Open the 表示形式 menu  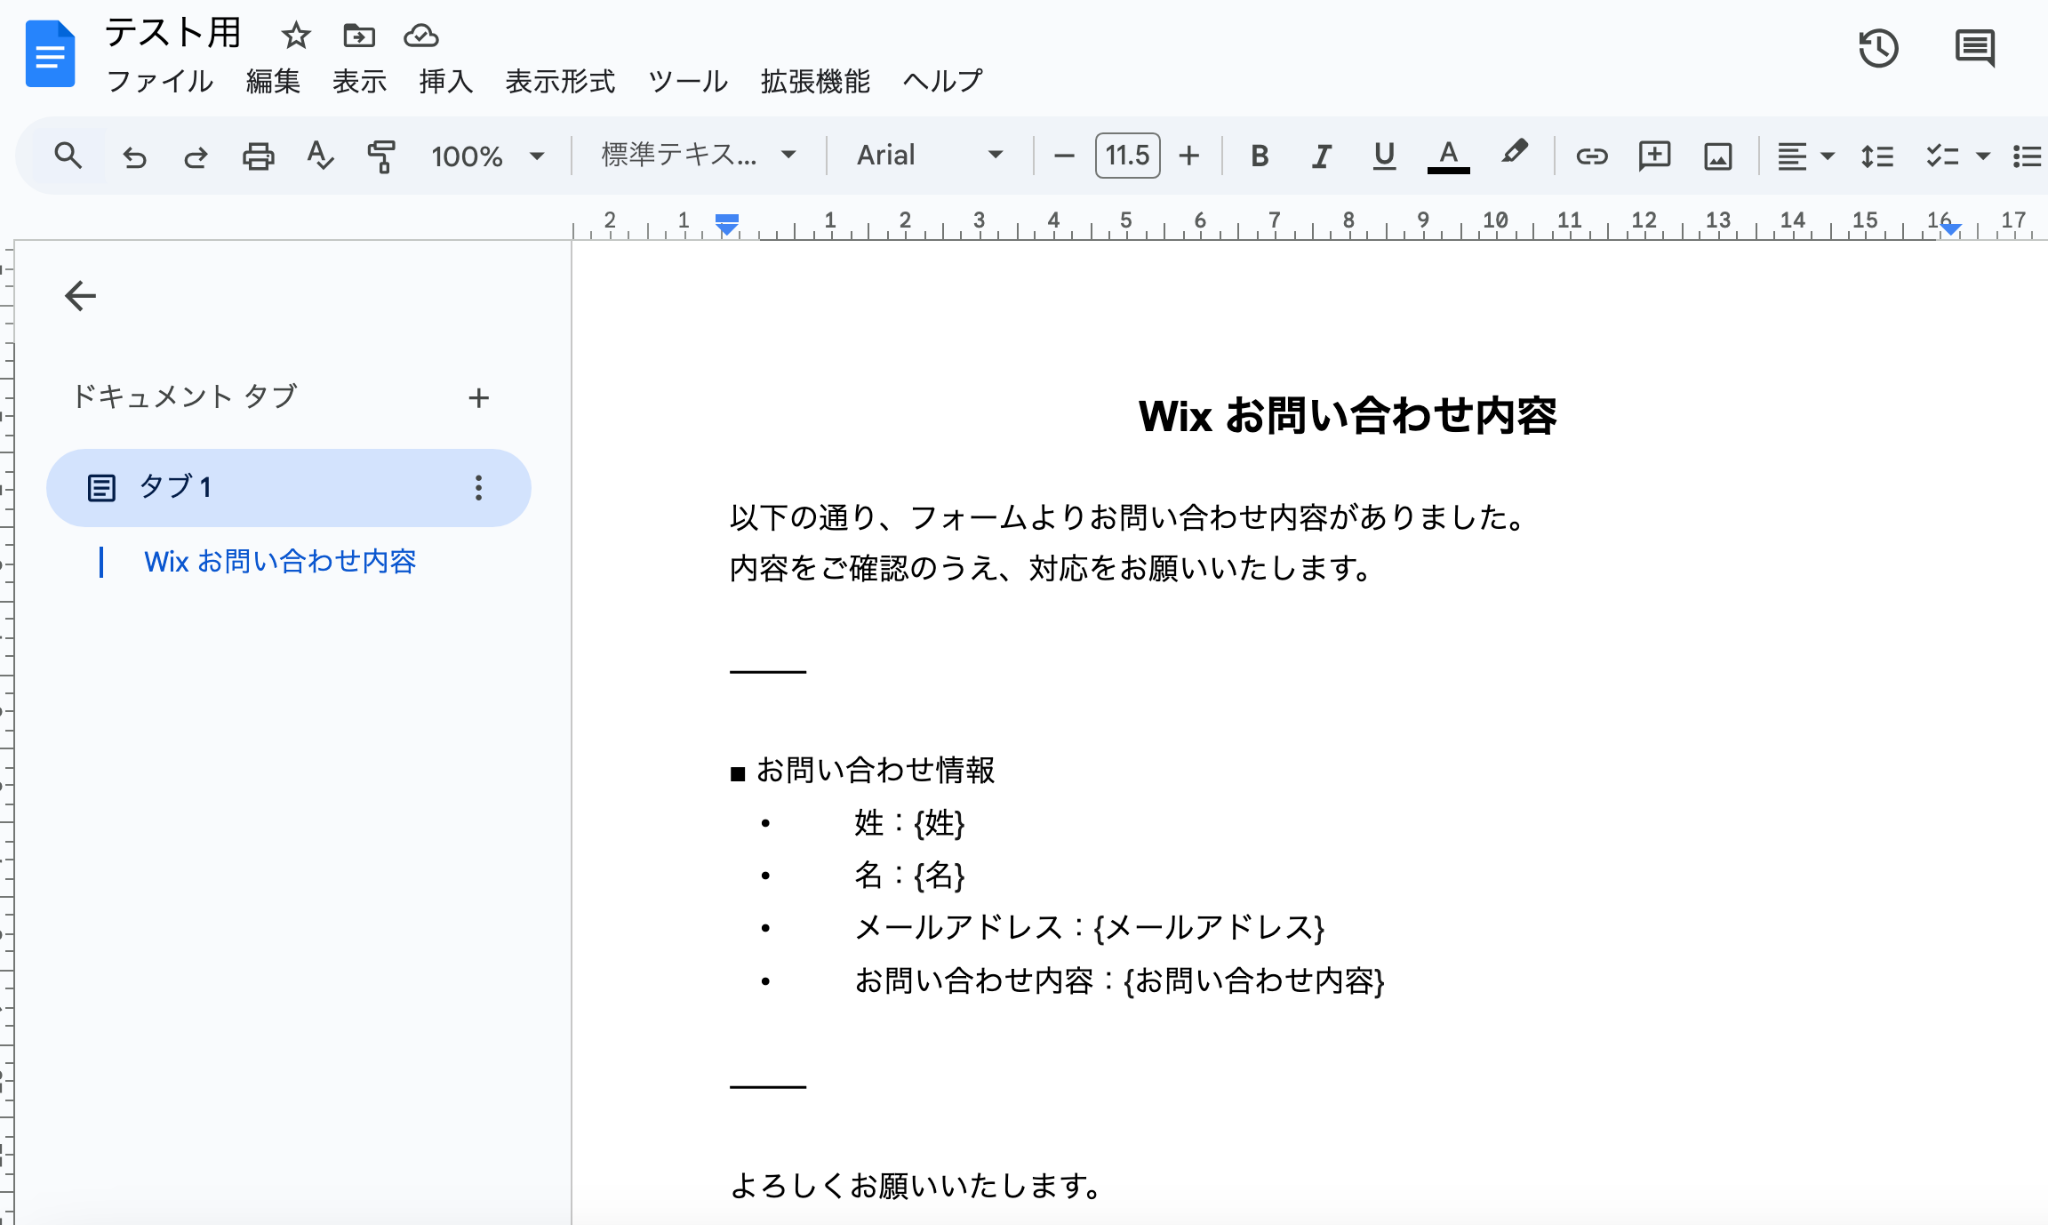click(x=560, y=81)
